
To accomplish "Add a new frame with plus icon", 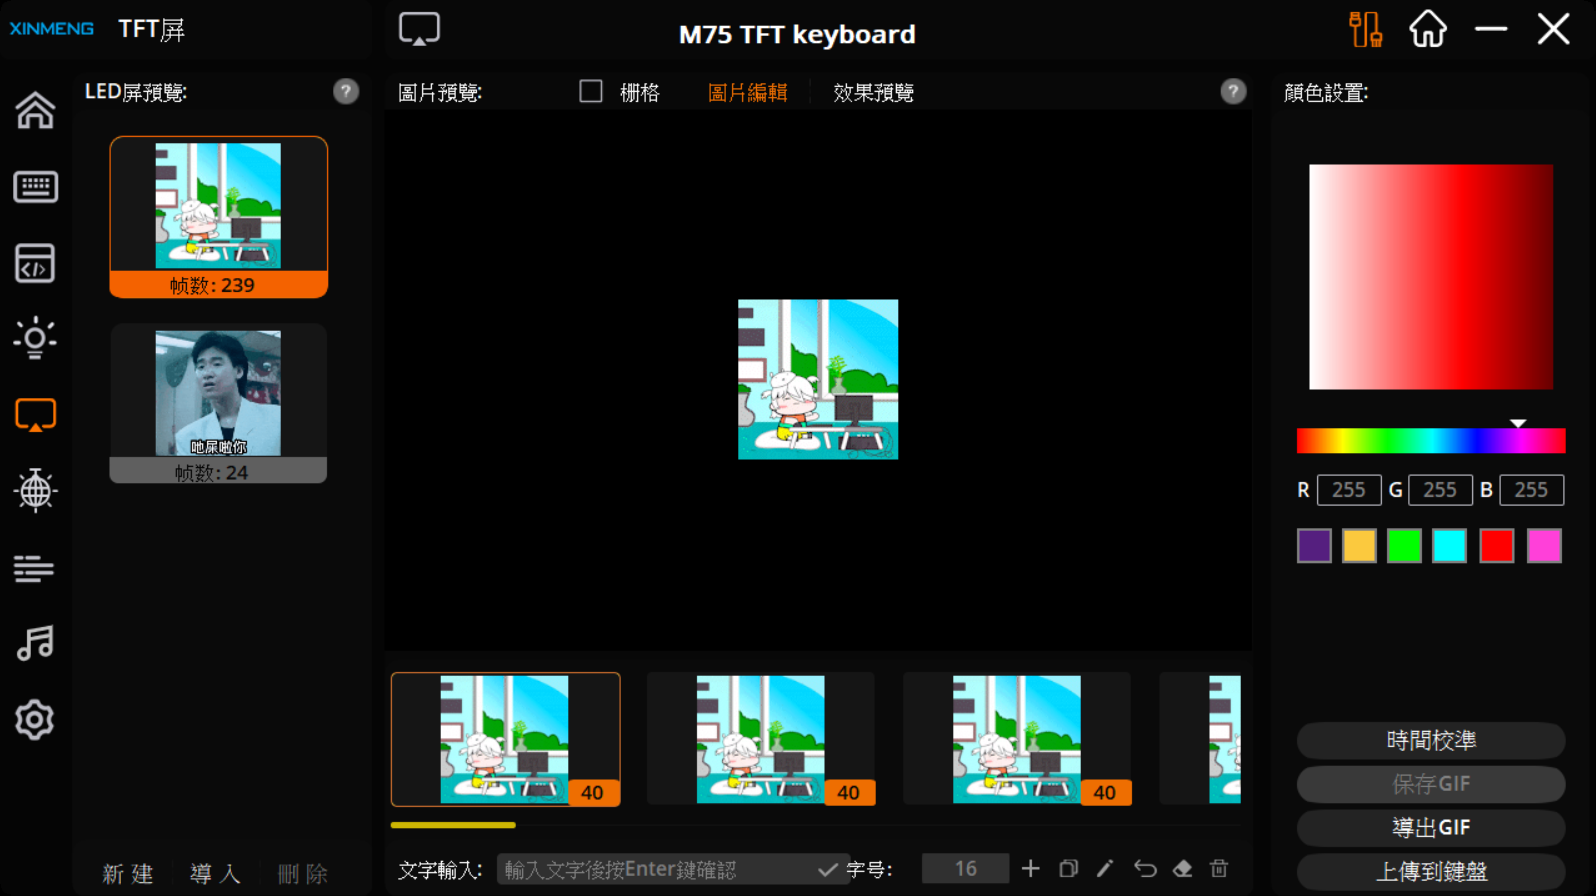I will [x=1030, y=868].
